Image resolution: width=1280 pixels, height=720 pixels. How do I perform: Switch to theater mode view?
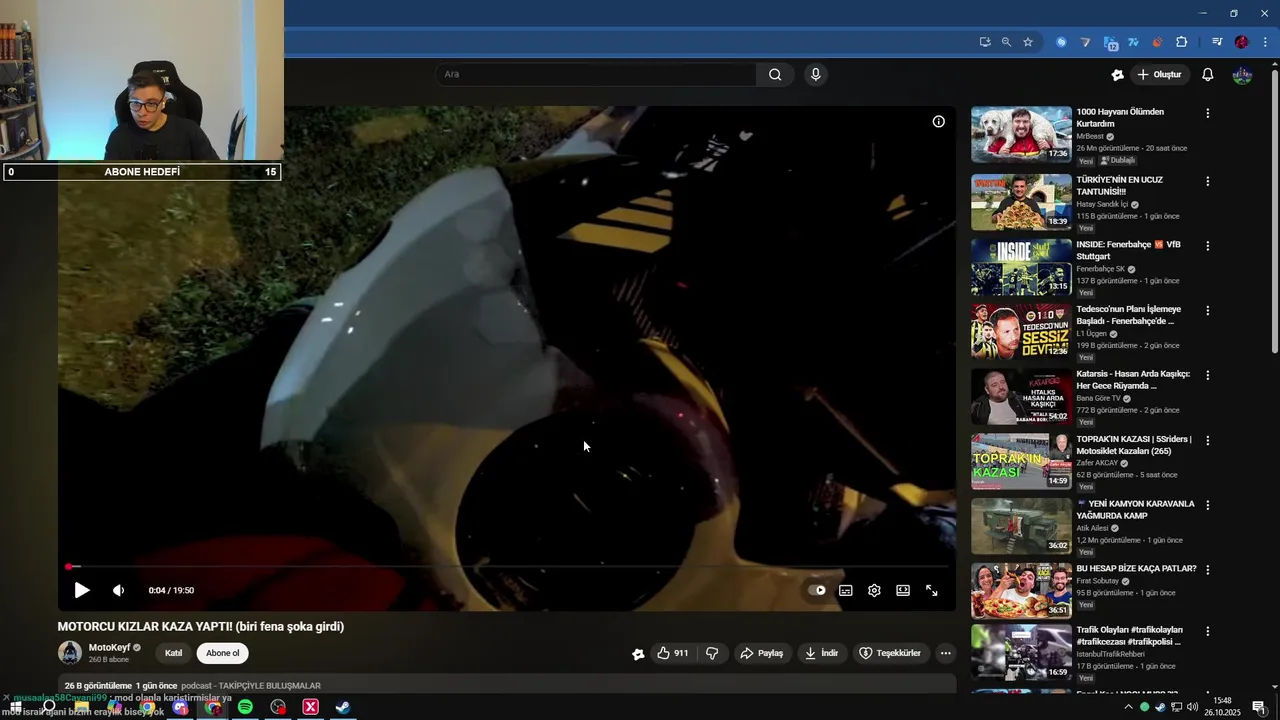(903, 590)
